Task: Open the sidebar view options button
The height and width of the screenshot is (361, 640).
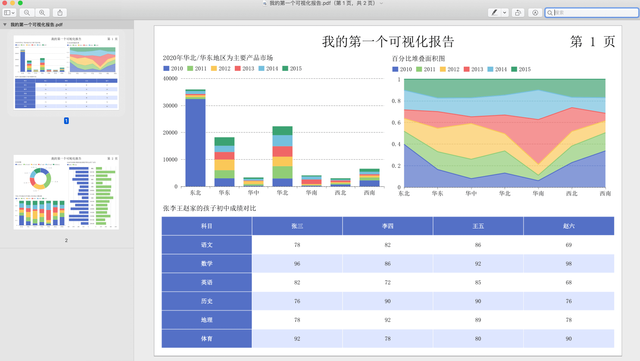Action: pyautogui.click(x=9, y=13)
